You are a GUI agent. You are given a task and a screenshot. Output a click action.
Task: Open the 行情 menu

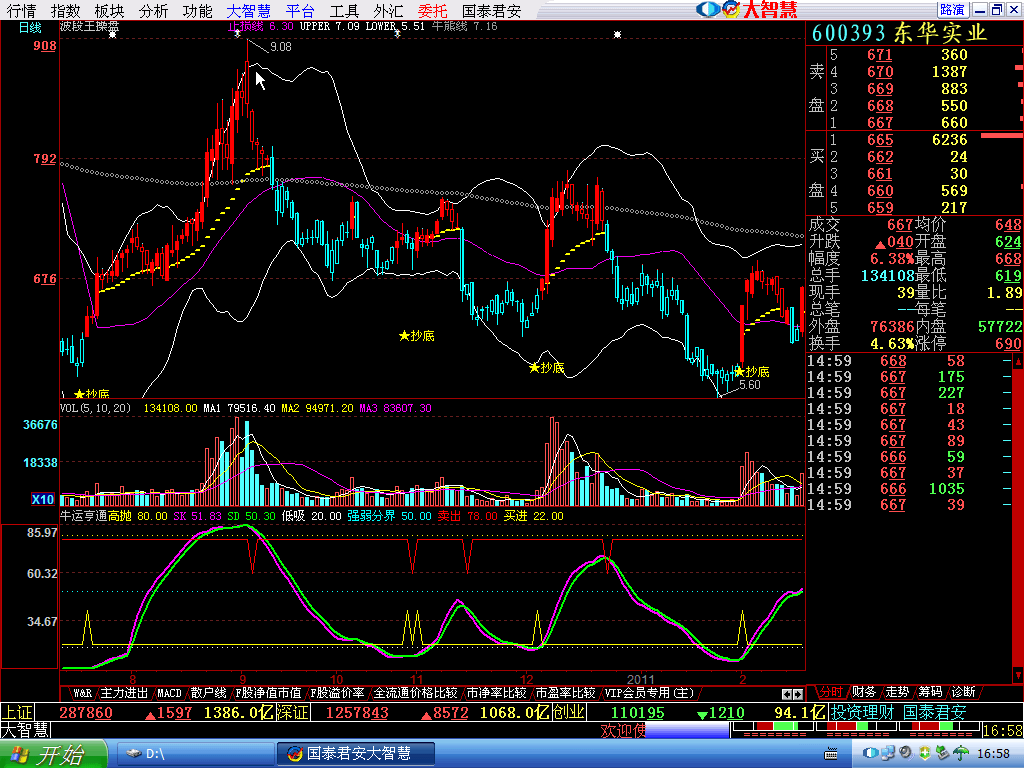pos(22,10)
